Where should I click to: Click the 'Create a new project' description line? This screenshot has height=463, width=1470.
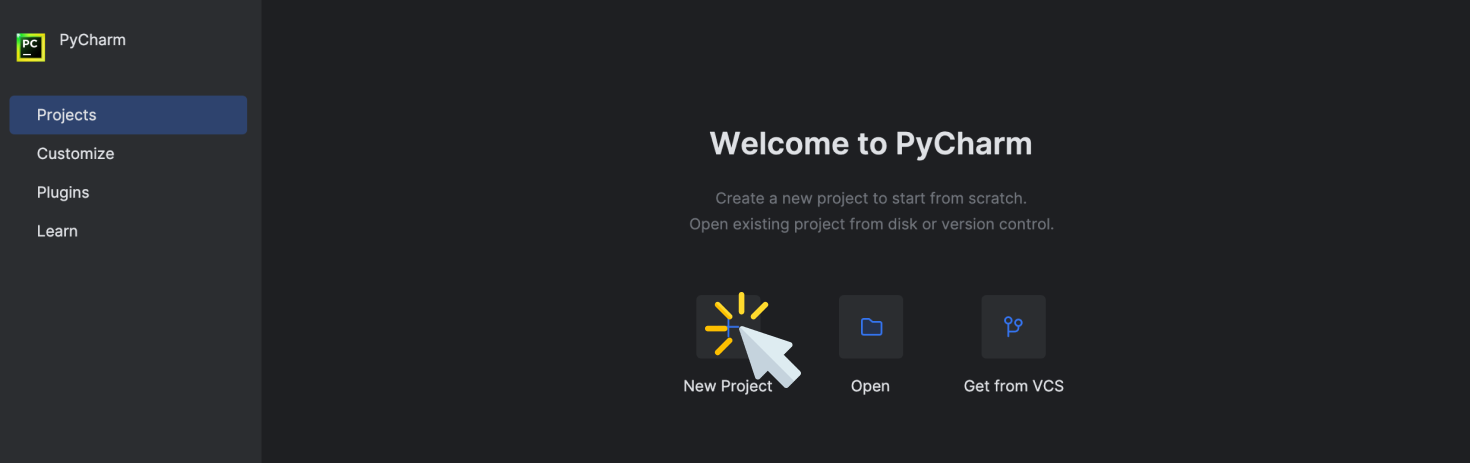tap(871, 198)
